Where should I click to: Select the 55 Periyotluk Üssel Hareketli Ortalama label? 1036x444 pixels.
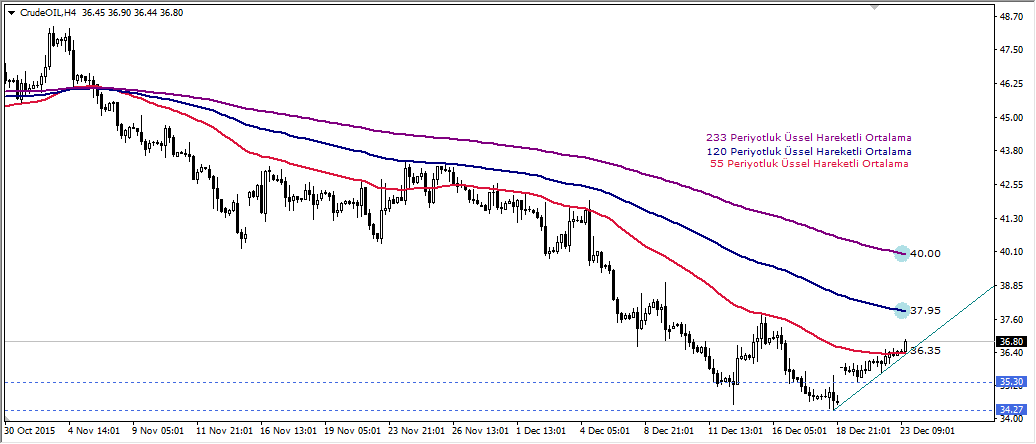[811, 163]
